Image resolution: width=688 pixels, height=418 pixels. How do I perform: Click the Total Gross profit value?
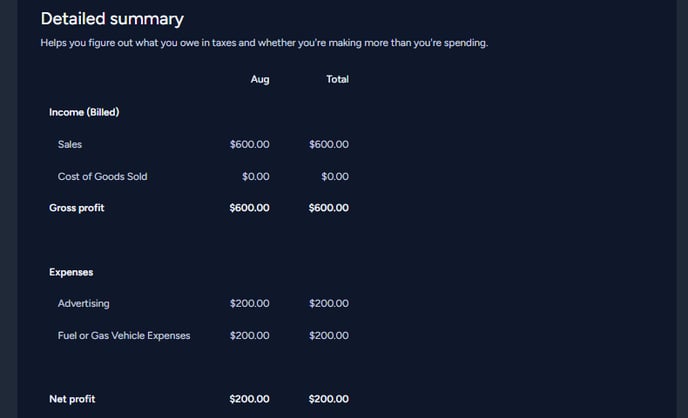[x=329, y=208]
